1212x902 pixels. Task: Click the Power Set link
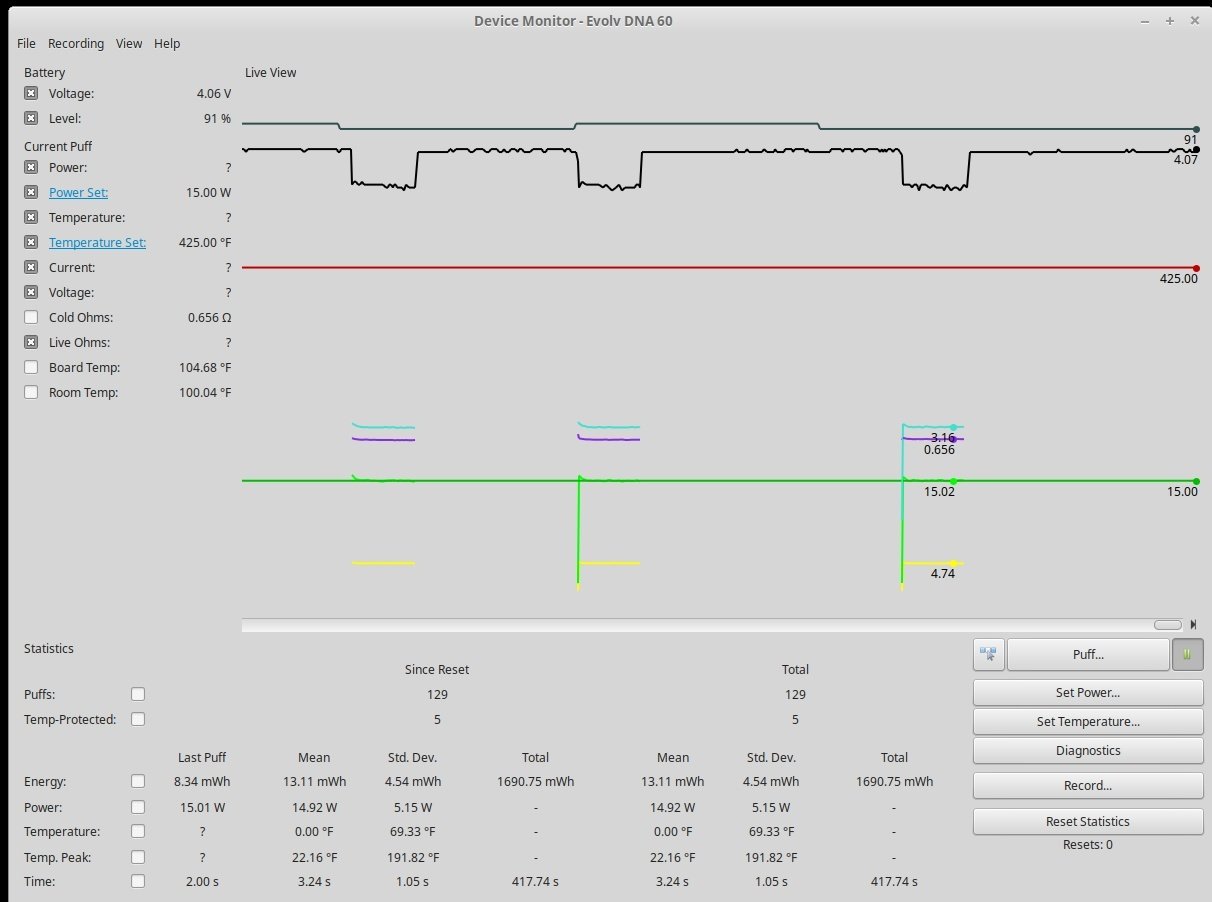tap(78, 193)
